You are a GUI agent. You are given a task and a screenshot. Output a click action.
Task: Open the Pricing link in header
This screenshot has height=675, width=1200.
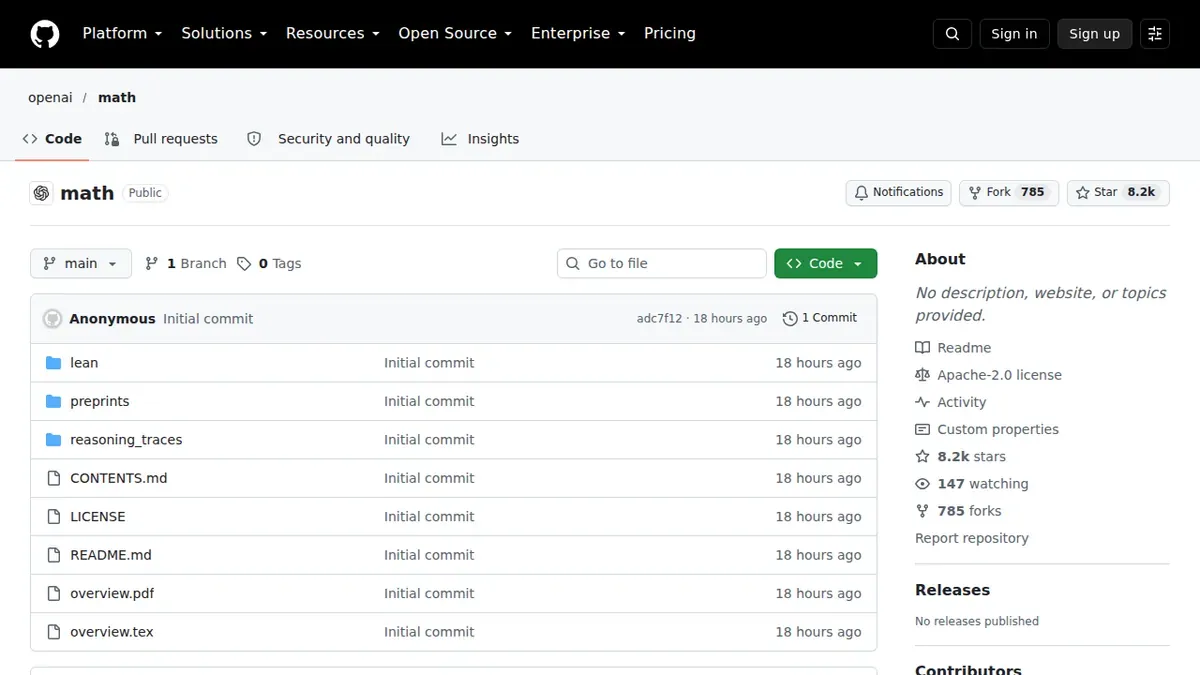click(670, 33)
